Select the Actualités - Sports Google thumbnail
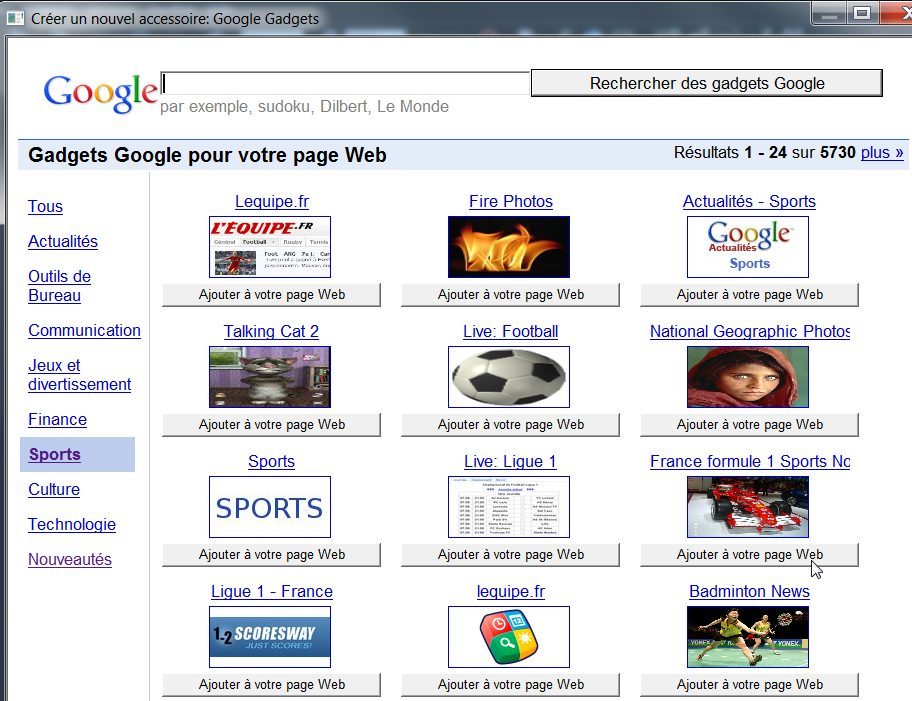This screenshot has height=701, width=912. (748, 247)
